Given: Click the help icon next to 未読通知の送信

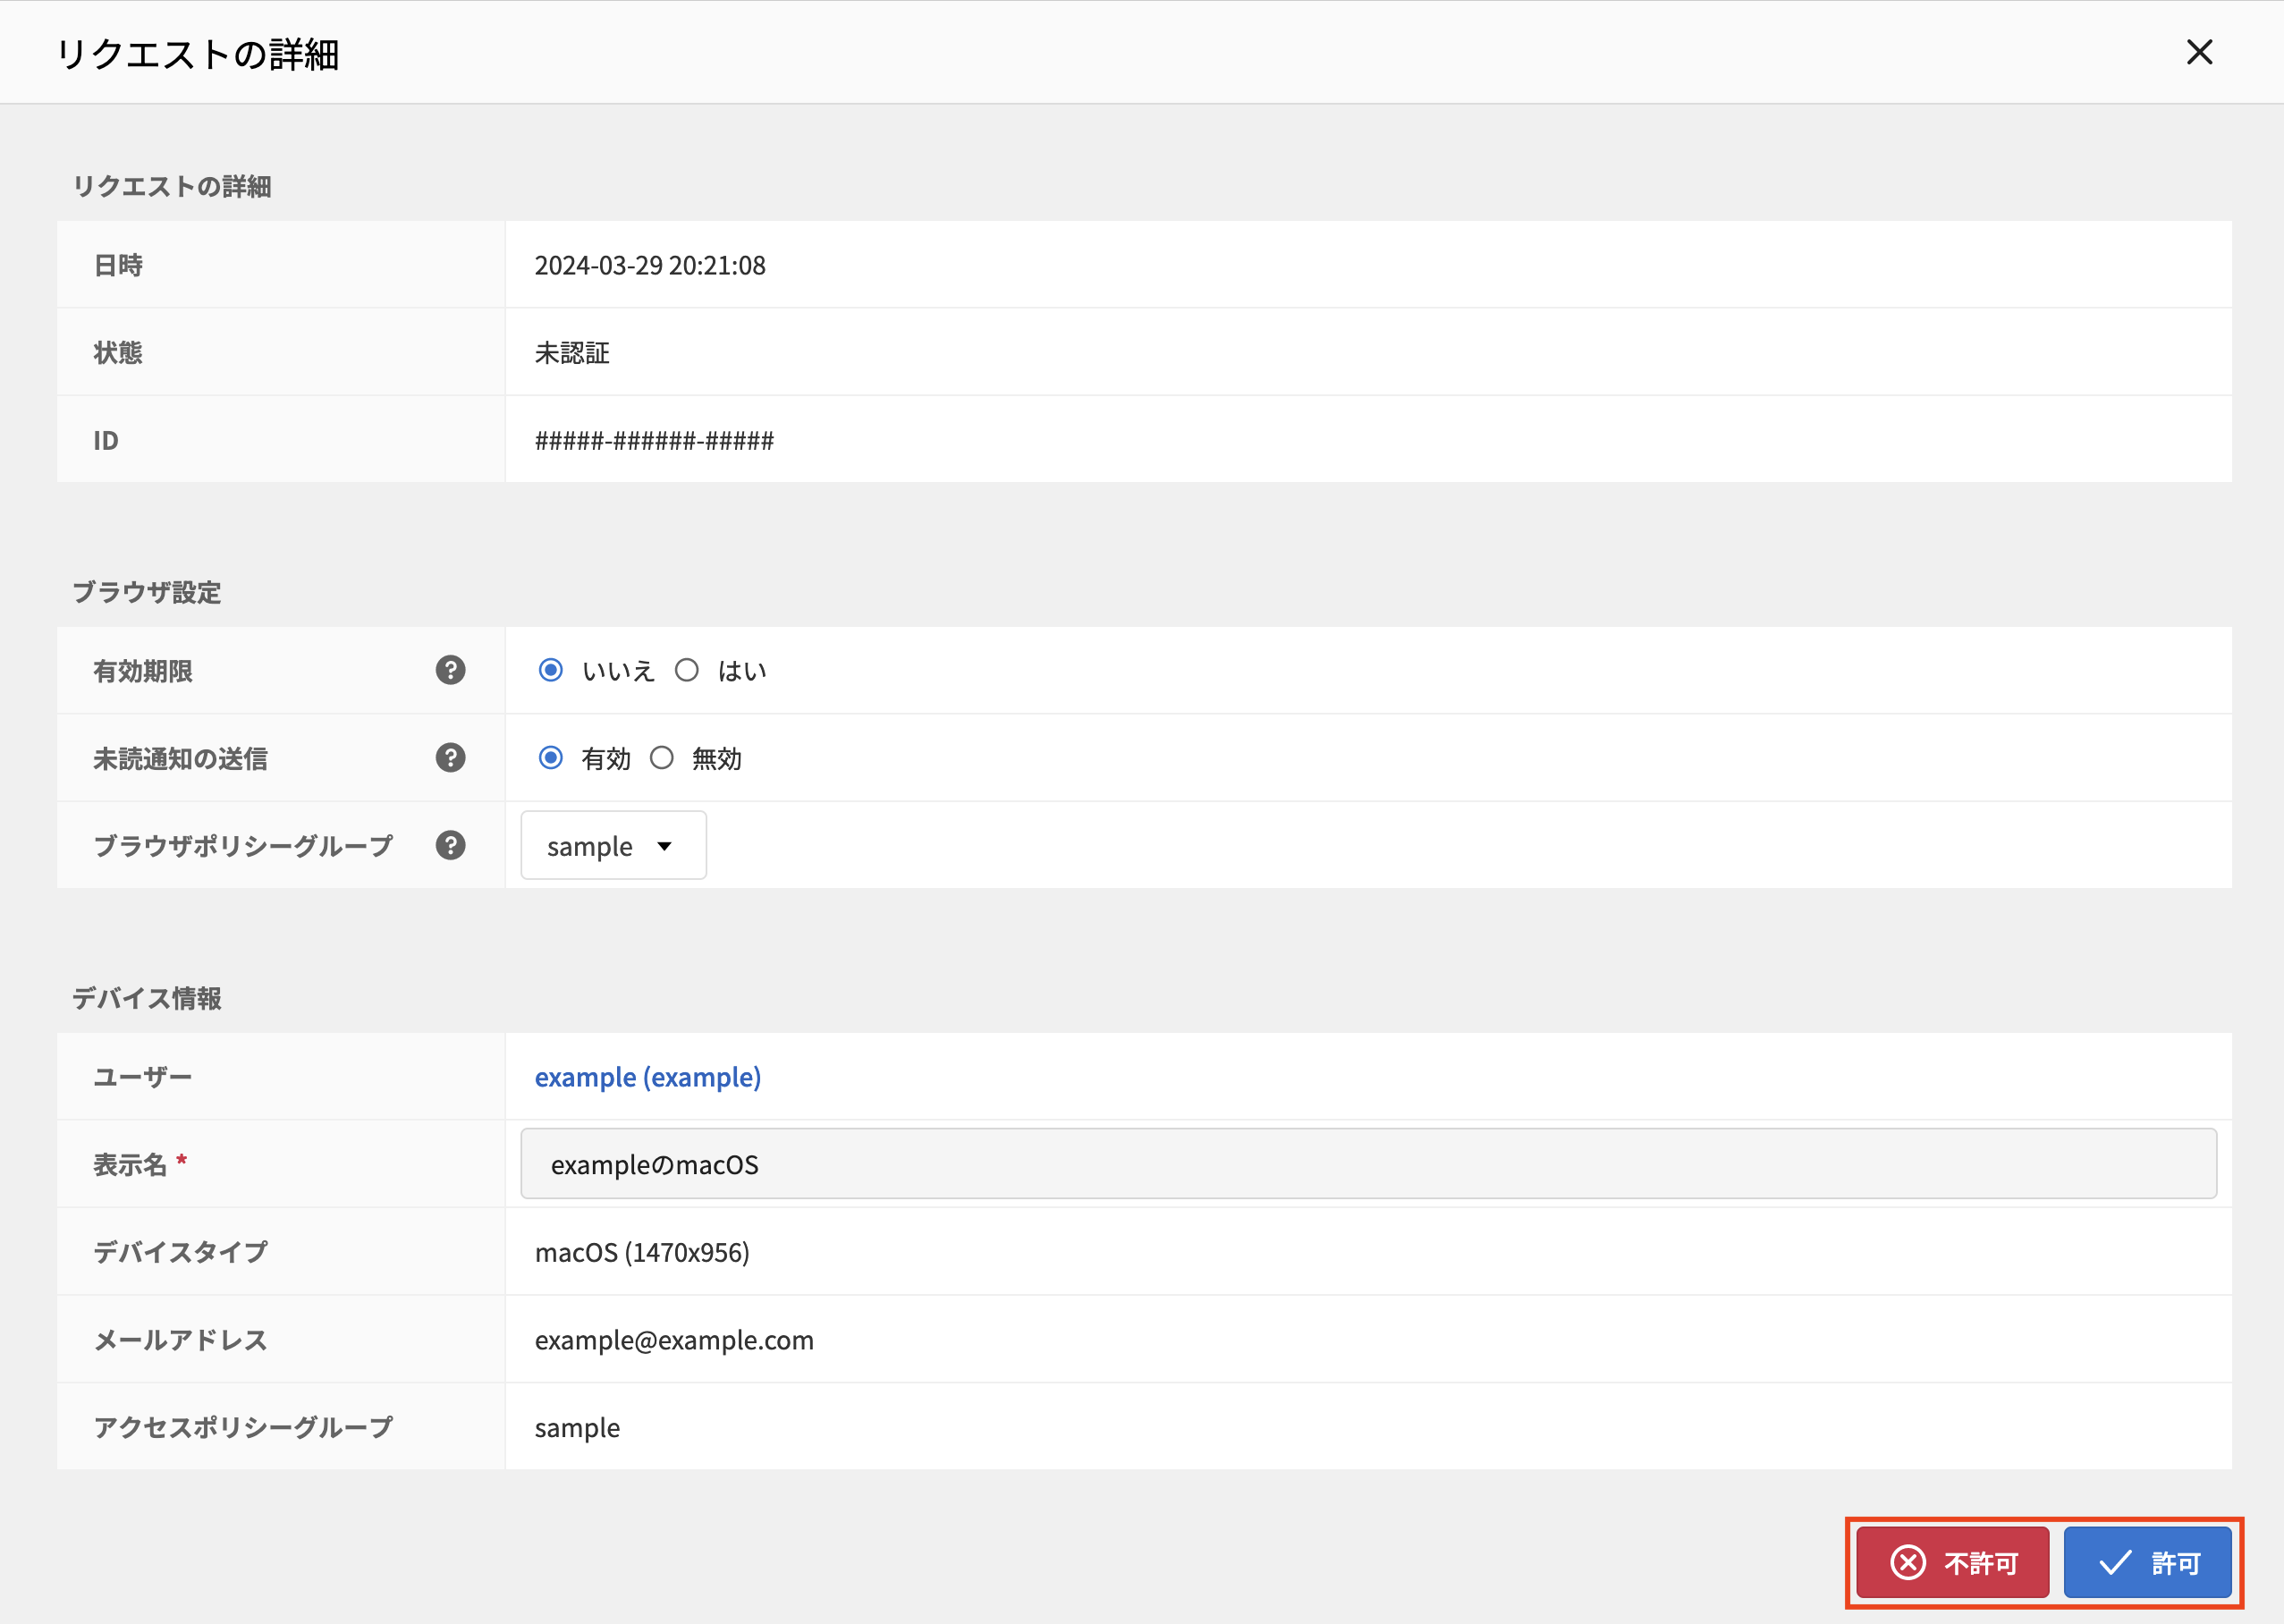Looking at the screenshot, I should pyautogui.click(x=450, y=758).
